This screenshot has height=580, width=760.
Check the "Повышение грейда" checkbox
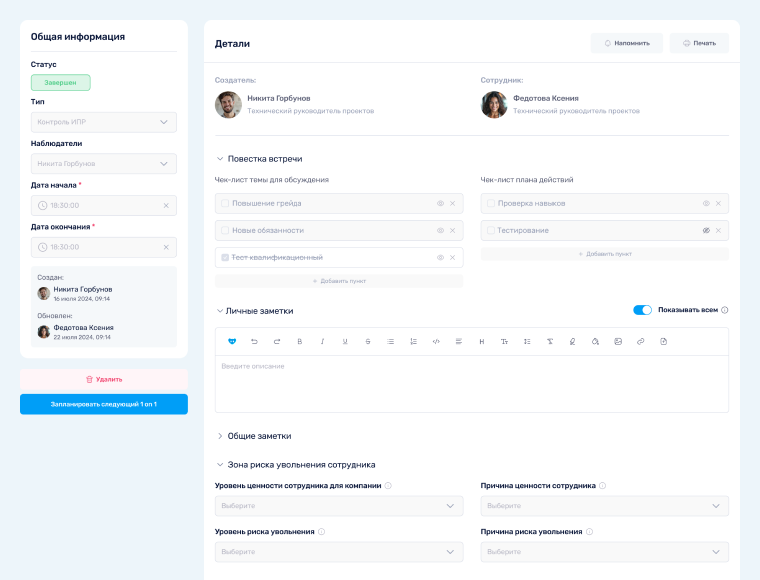225,203
